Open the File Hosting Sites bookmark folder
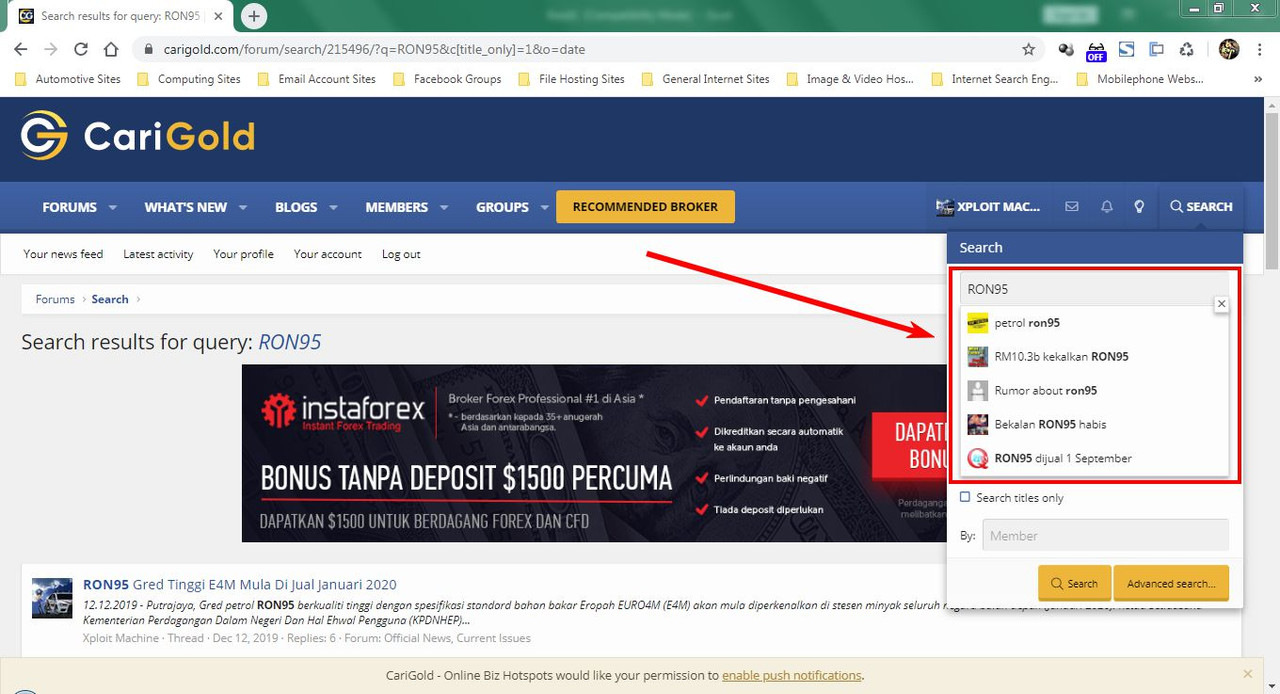This screenshot has height=694, width=1280. (x=572, y=79)
